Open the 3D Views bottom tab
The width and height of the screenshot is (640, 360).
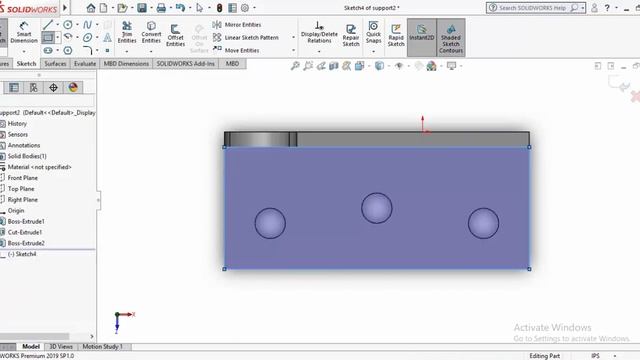click(x=61, y=347)
